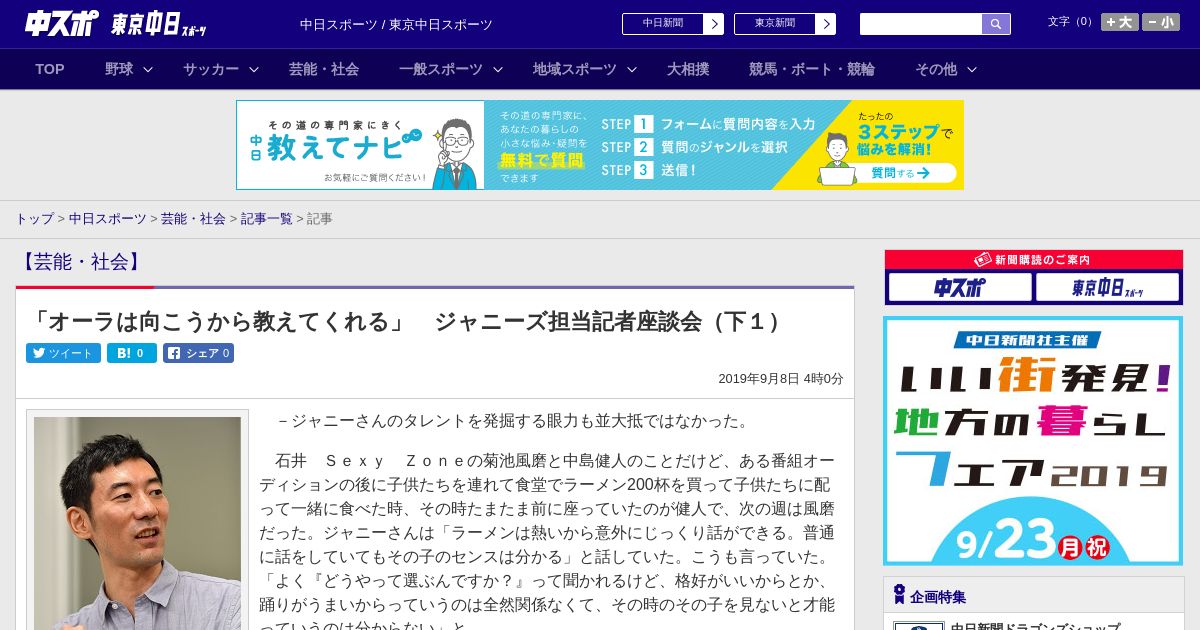Follow the トップ breadcrumb link

34,218
